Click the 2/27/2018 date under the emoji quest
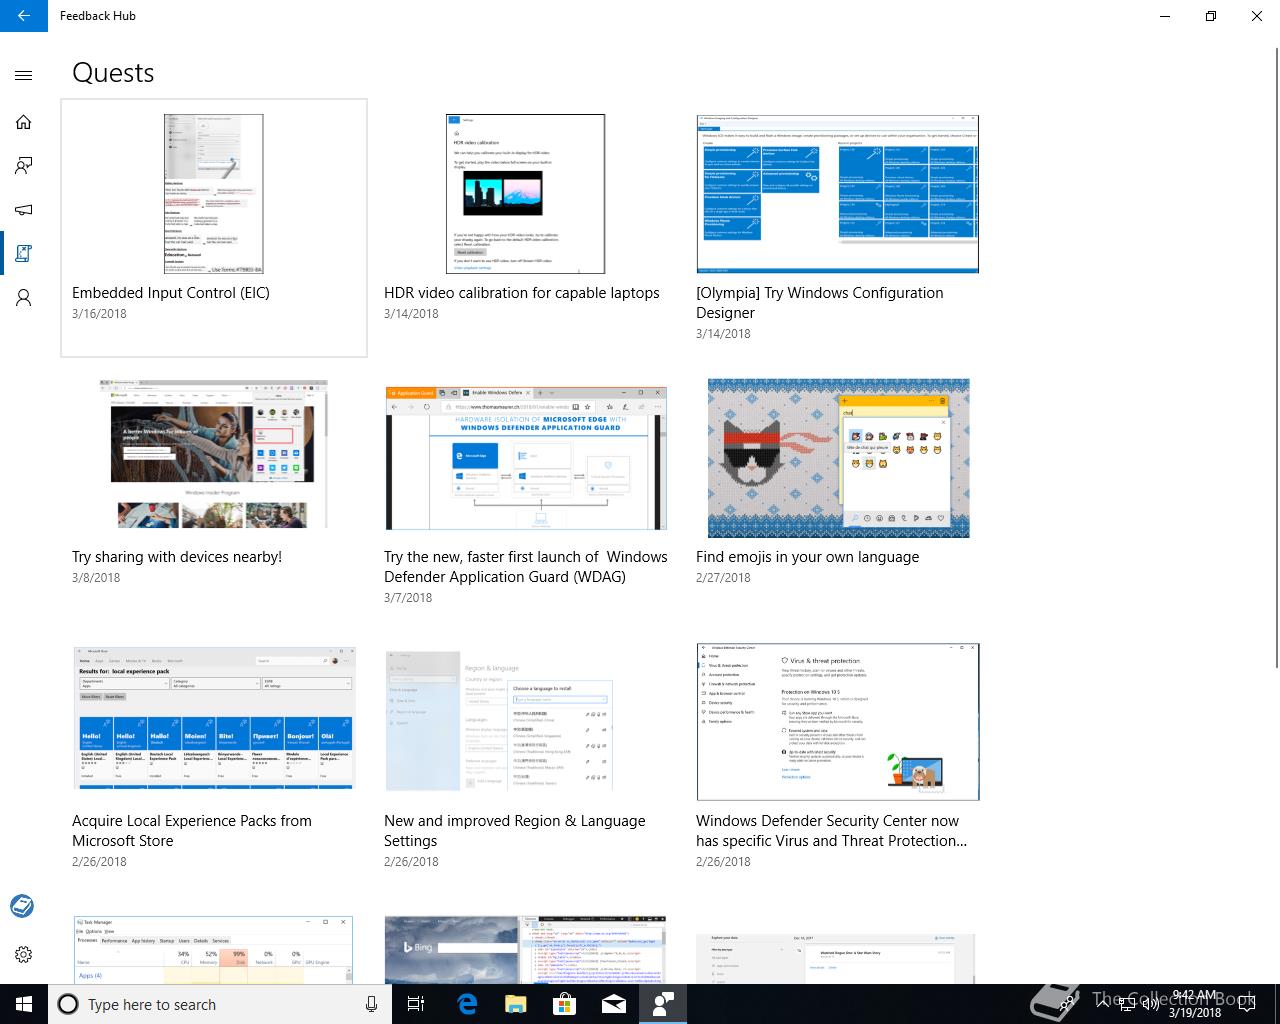 pos(723,577)
